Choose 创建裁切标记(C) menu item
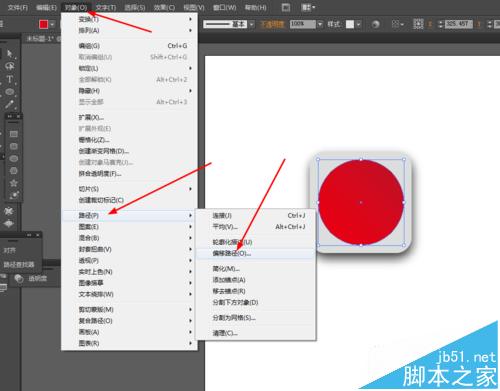The image size is (500, 391). [129, 200]
